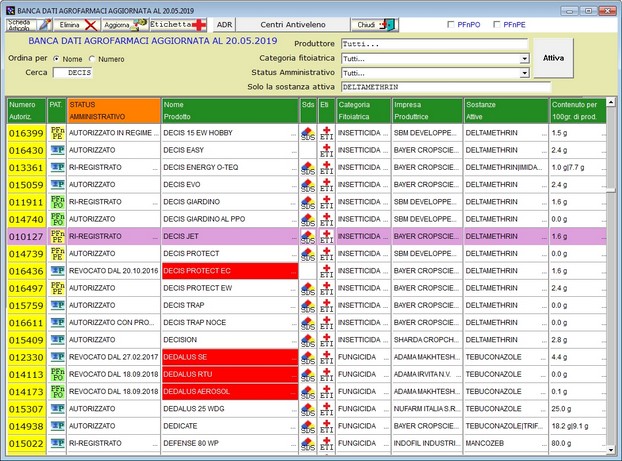Expand status ellipsis for DEFENSE 80 WP
Image resolution: width=622 pixels, height=461 pixels.
155,445
